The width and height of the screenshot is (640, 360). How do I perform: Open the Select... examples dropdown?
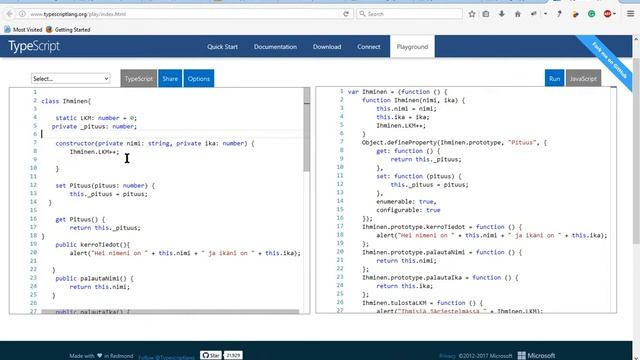coord(71,78)
